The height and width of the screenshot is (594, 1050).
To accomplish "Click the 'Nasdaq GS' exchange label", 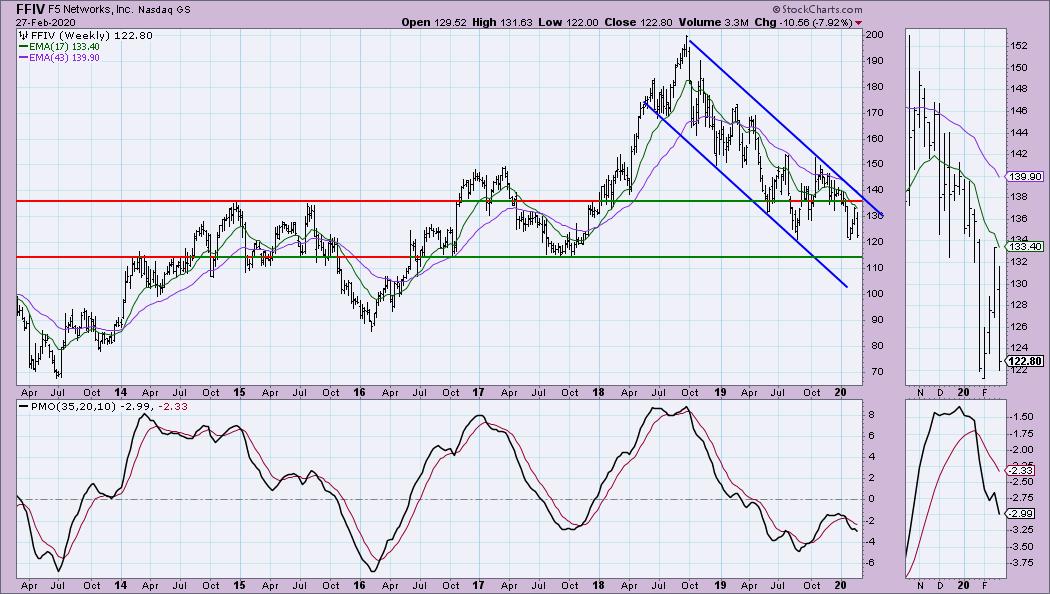I will pyautogui.click(x=167, y=10).
